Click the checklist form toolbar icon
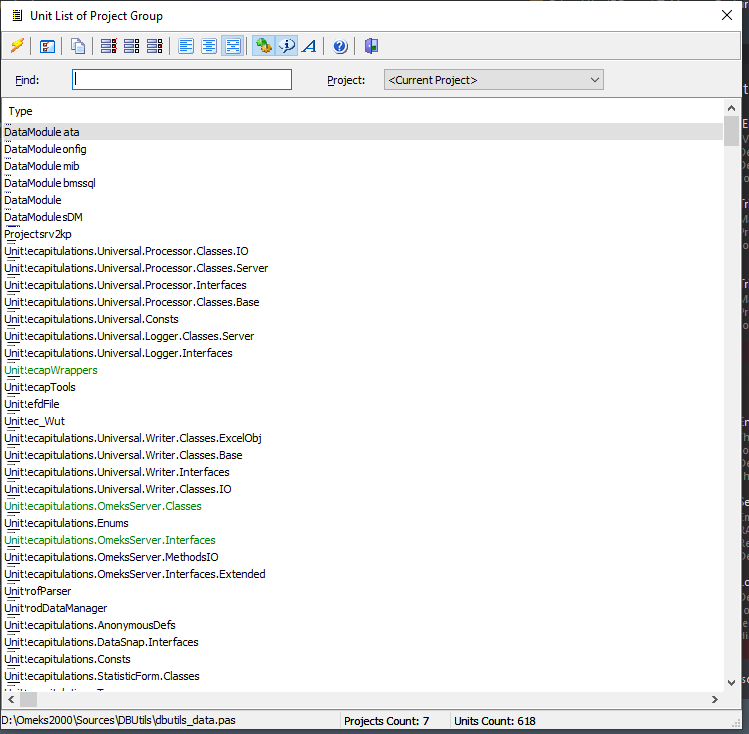This screenshot has width=749, height=734. (x=47, y=46)
